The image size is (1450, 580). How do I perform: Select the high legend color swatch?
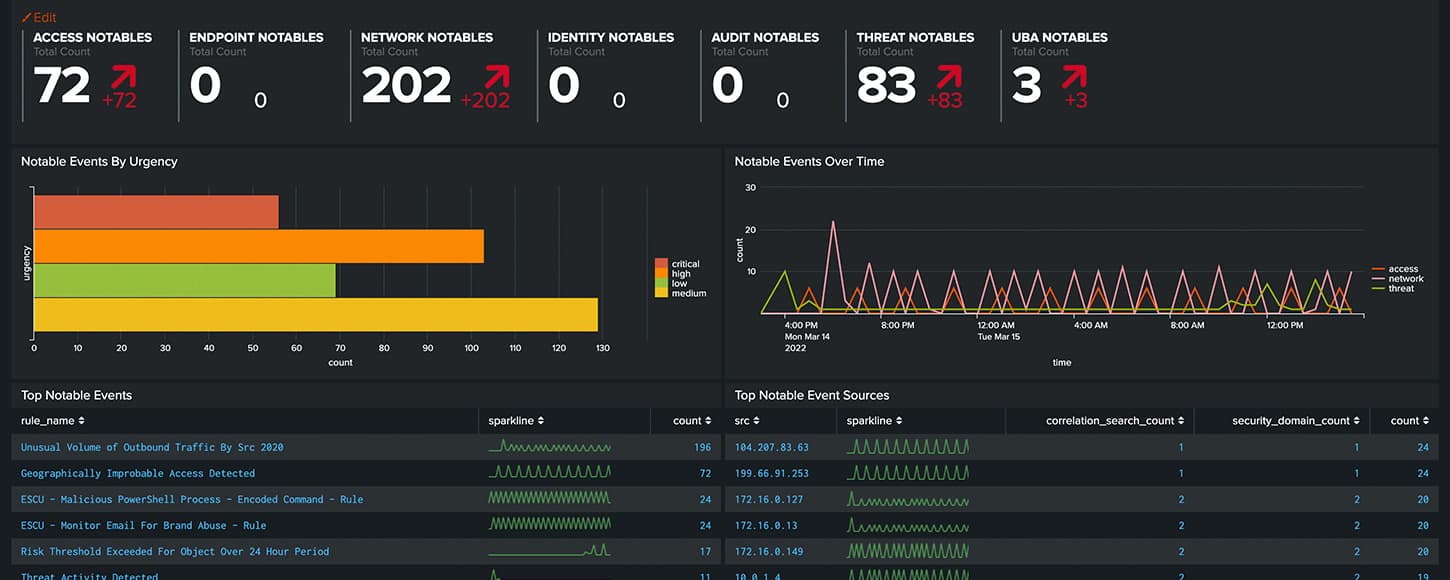[x=661, y=274]
